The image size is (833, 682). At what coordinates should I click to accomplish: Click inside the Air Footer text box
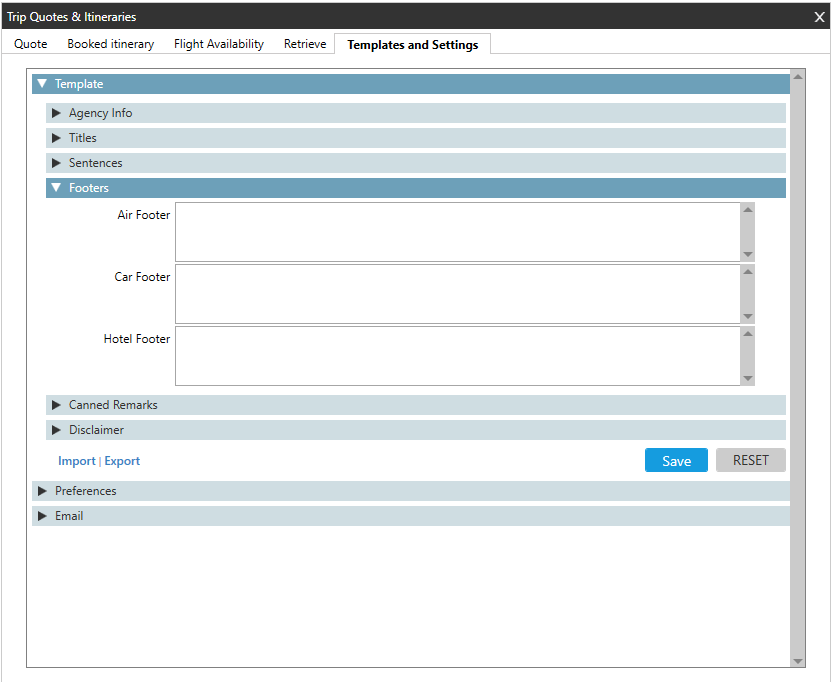[x=457, y=232]
